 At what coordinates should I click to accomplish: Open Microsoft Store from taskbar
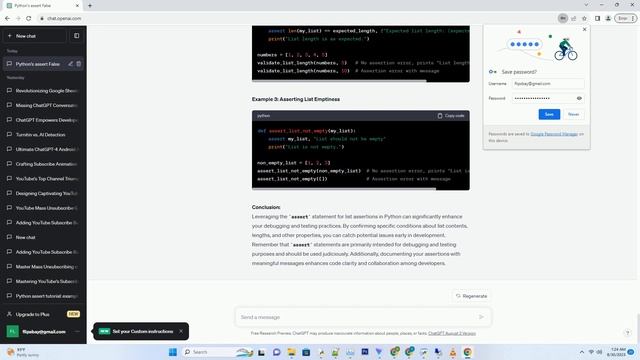(x=306, y=352)
